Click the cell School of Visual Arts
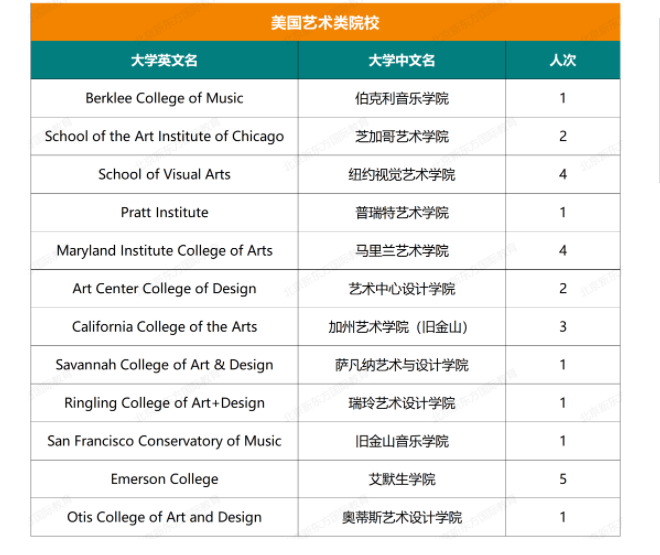The width and height of the screenshot is (660, 555). pyautogui.click(x=164, y=174)
